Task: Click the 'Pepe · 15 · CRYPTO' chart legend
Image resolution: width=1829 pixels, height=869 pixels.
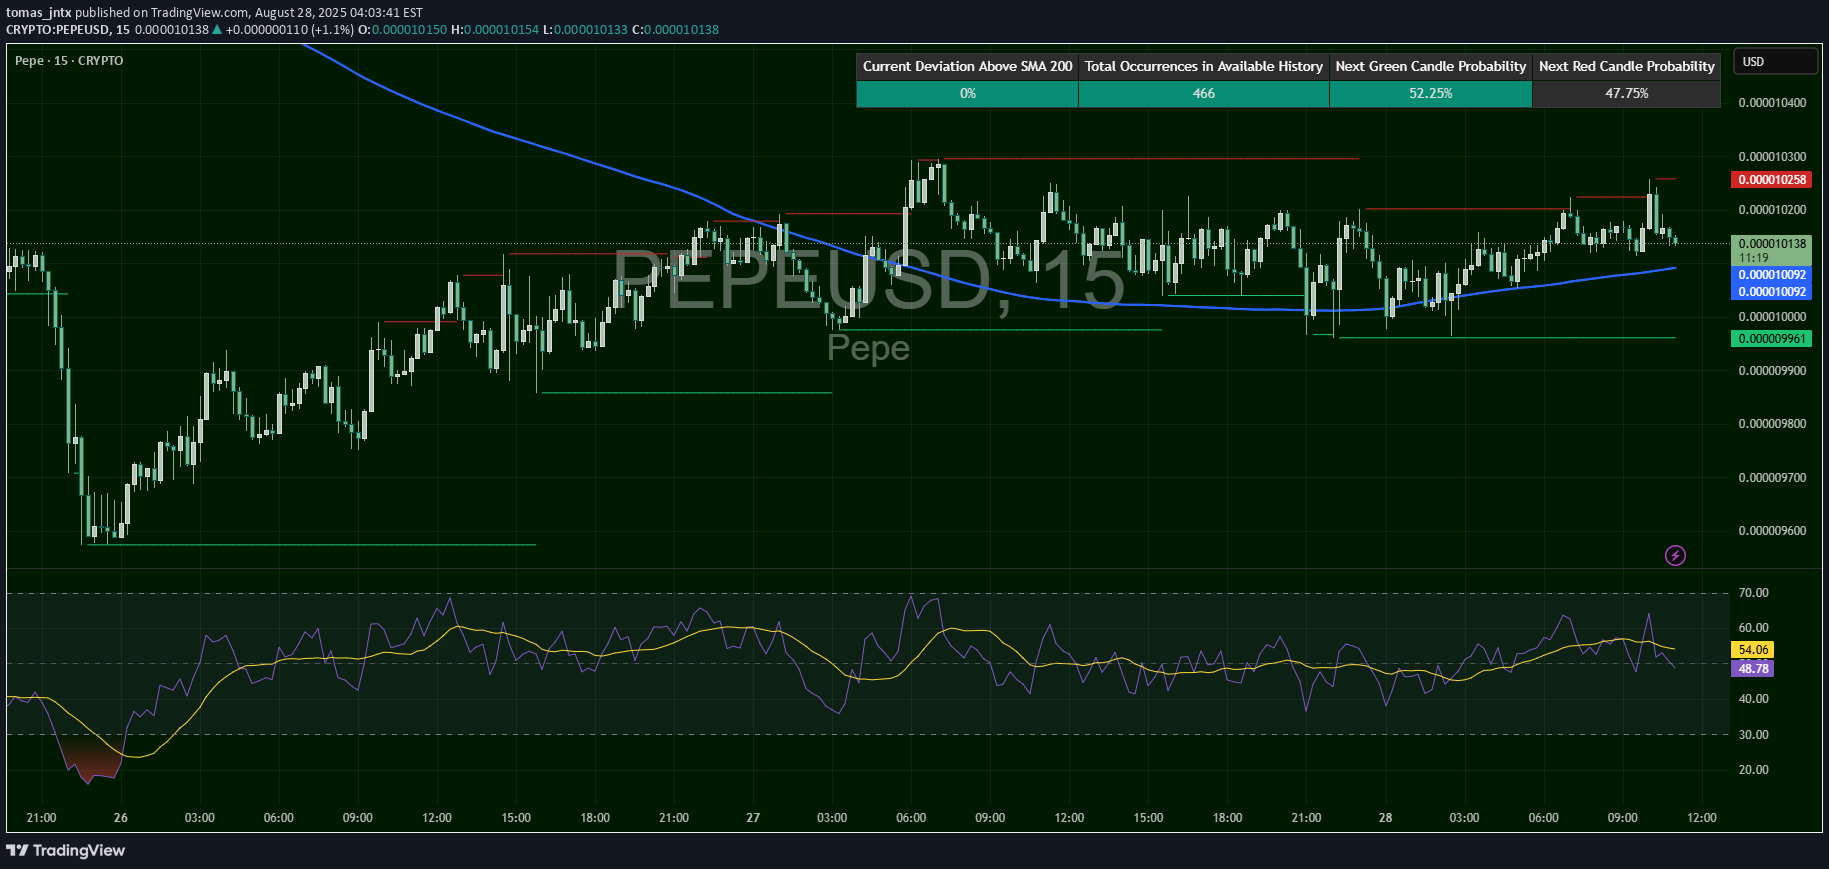Action: [69, 60]
